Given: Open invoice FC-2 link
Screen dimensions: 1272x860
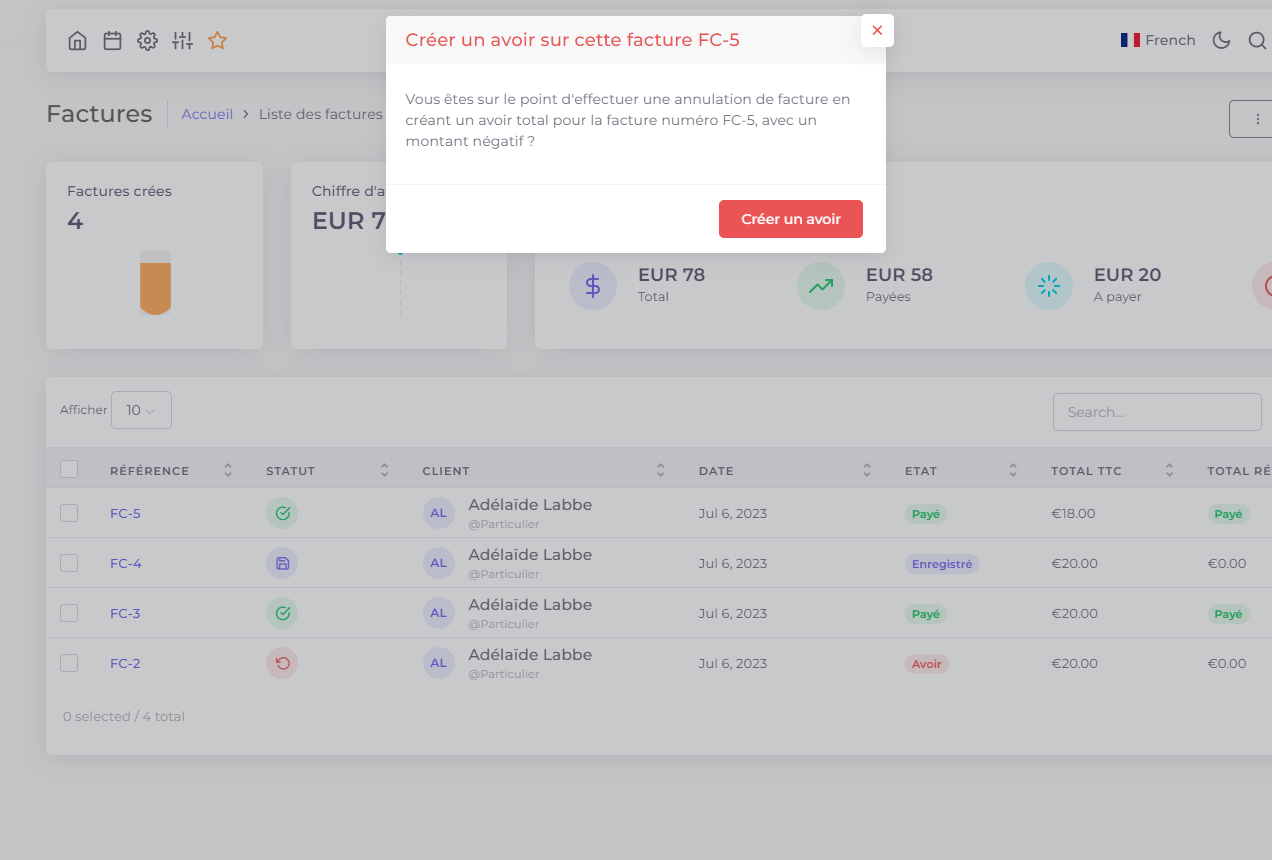Looking at the screenshot, I should (x=125, y=663).
